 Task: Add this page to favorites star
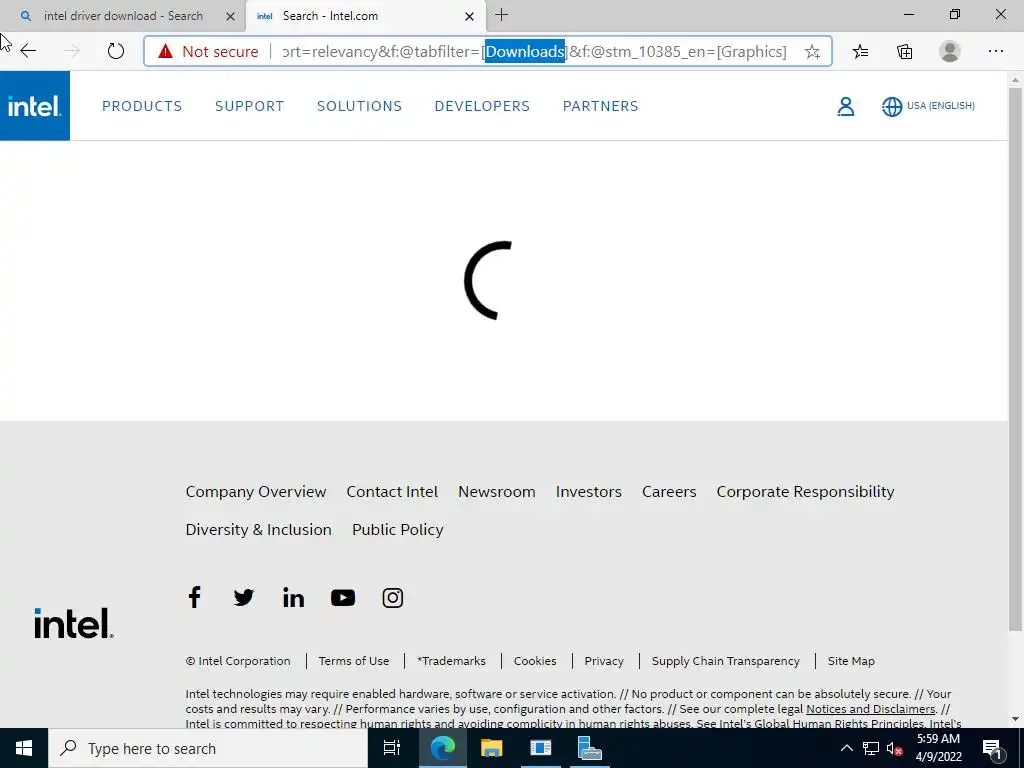pyautogui.click(x=812, y=52)
